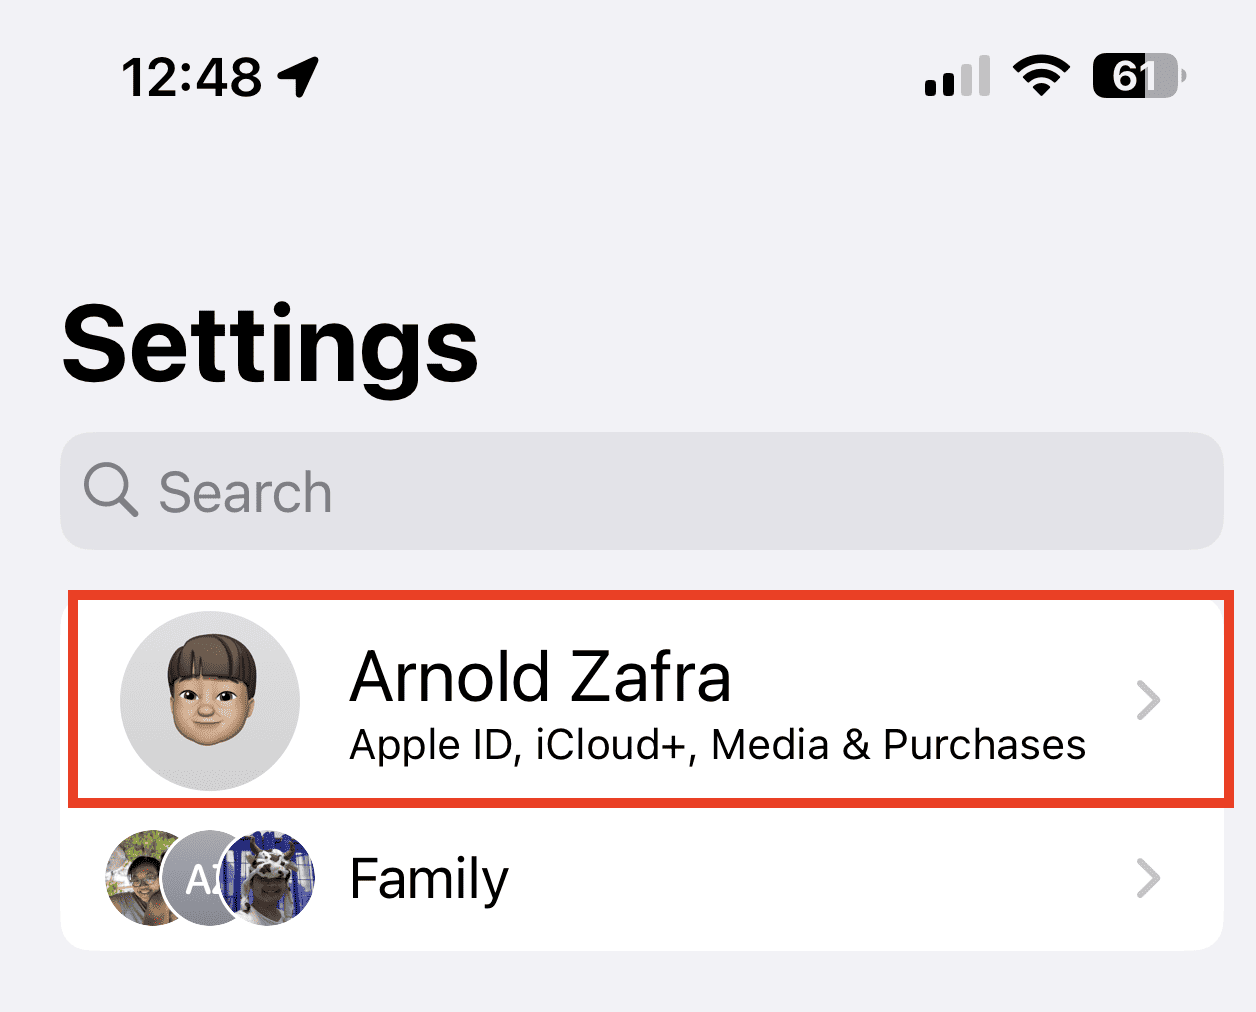Image resolution: width=1256 pixels, height=1012 pixels.
Task: Open the Family settings entry
Action: point(429,879)
